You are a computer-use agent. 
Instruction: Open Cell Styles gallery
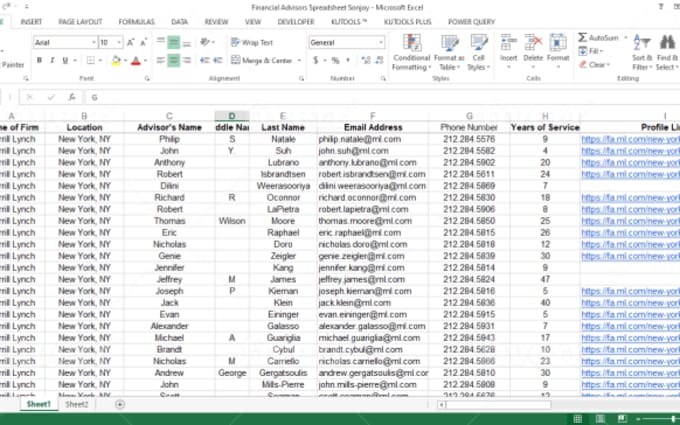(x=479, y=52)
